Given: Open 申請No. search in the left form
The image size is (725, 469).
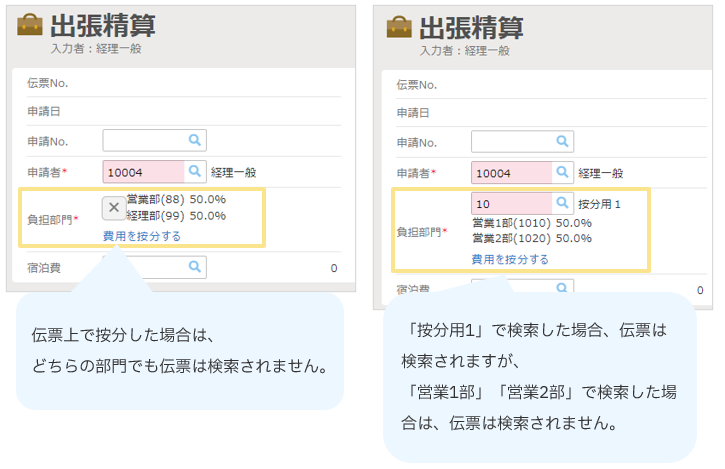Looking at the screenshot, I should [x=196, y=140].
